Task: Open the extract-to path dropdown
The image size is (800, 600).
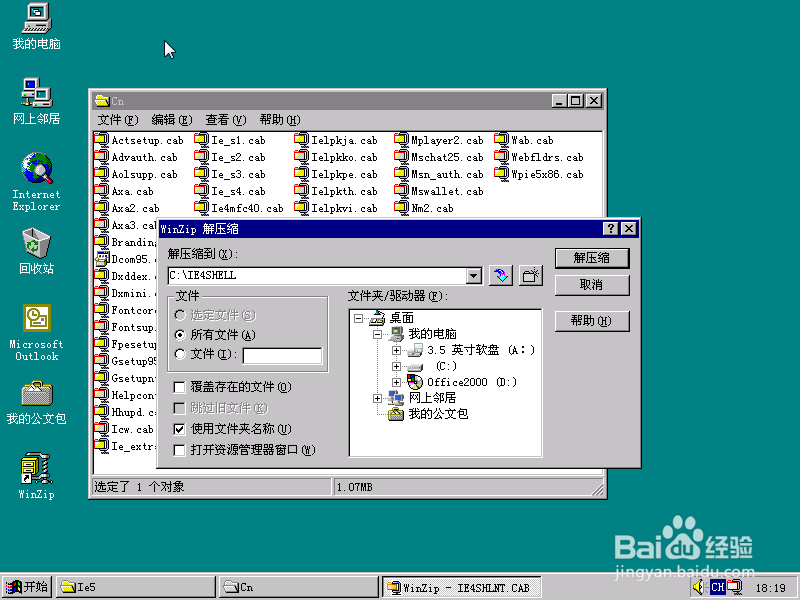Action: tap(473, 276)
